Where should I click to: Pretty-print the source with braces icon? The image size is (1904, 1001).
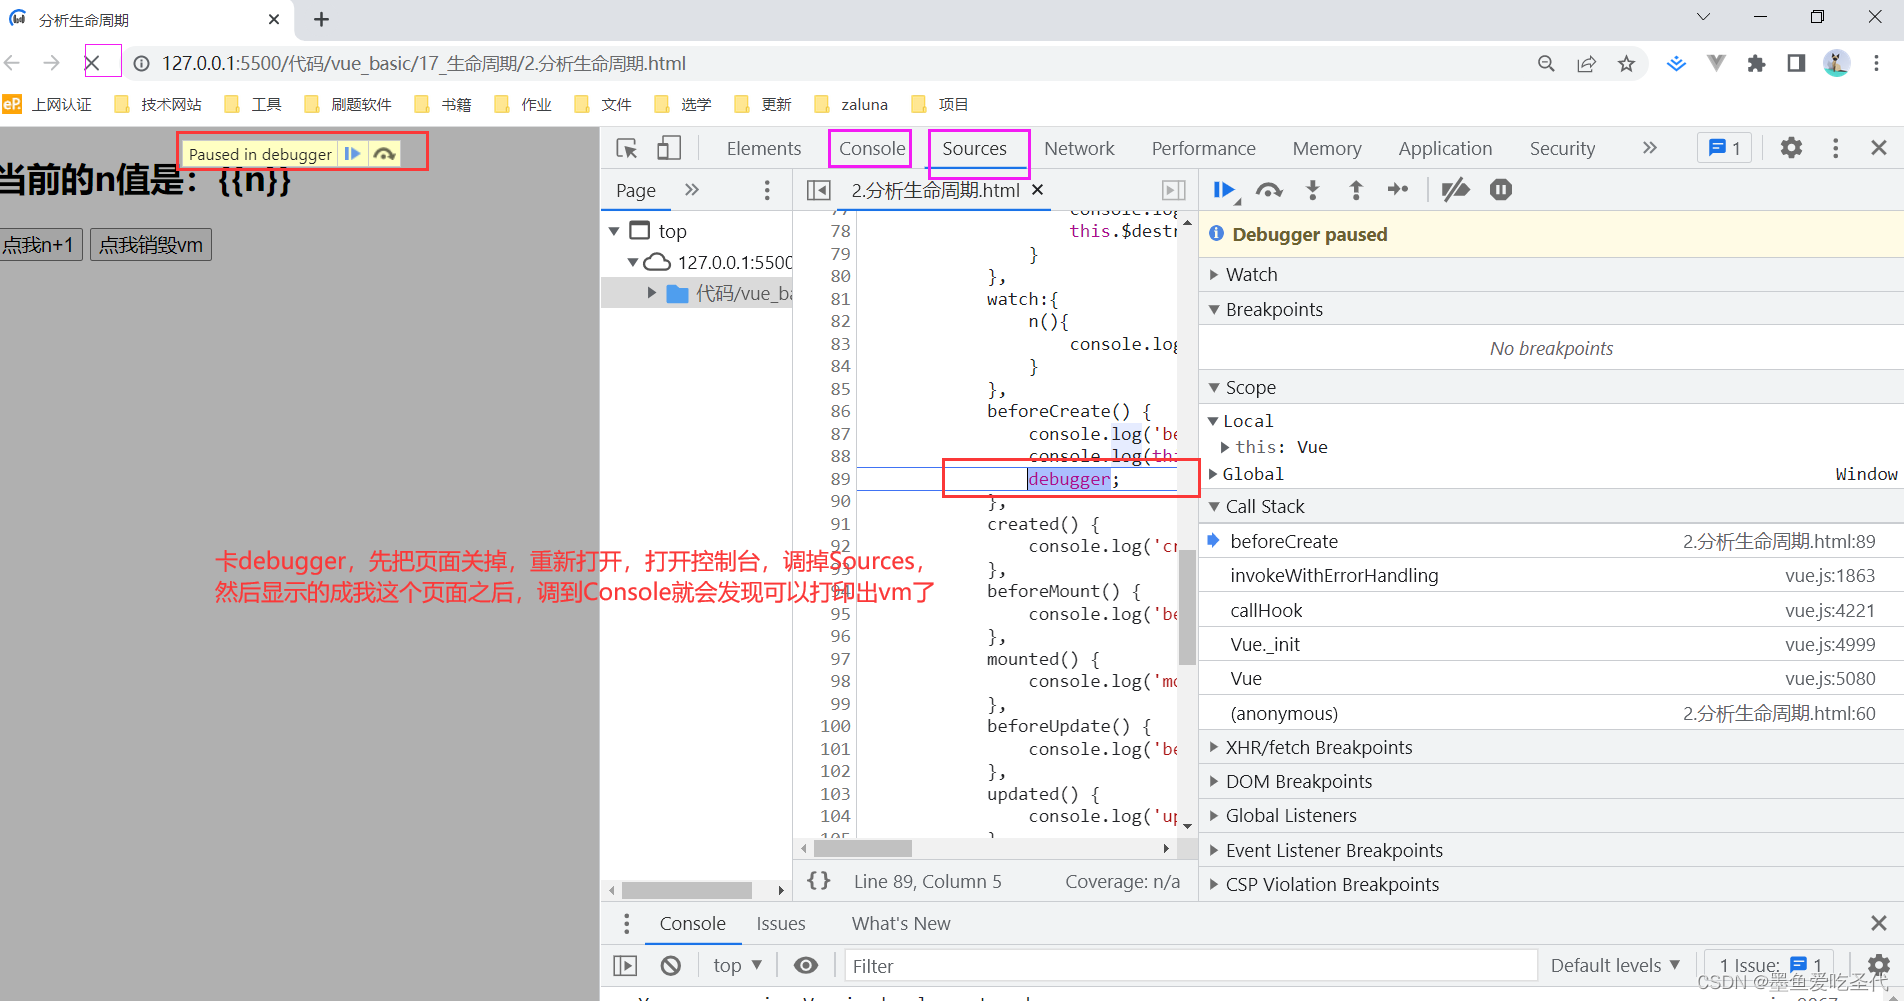(819, 881)
